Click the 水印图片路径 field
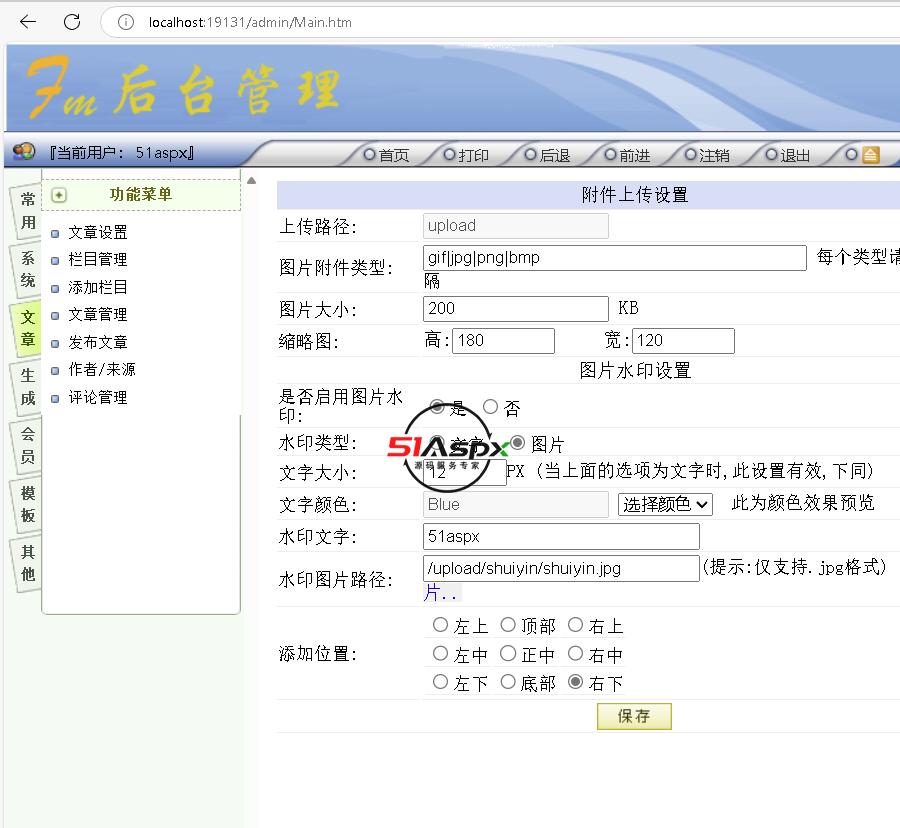The height and width of the screenshot is (828, 900). point(561,568)
